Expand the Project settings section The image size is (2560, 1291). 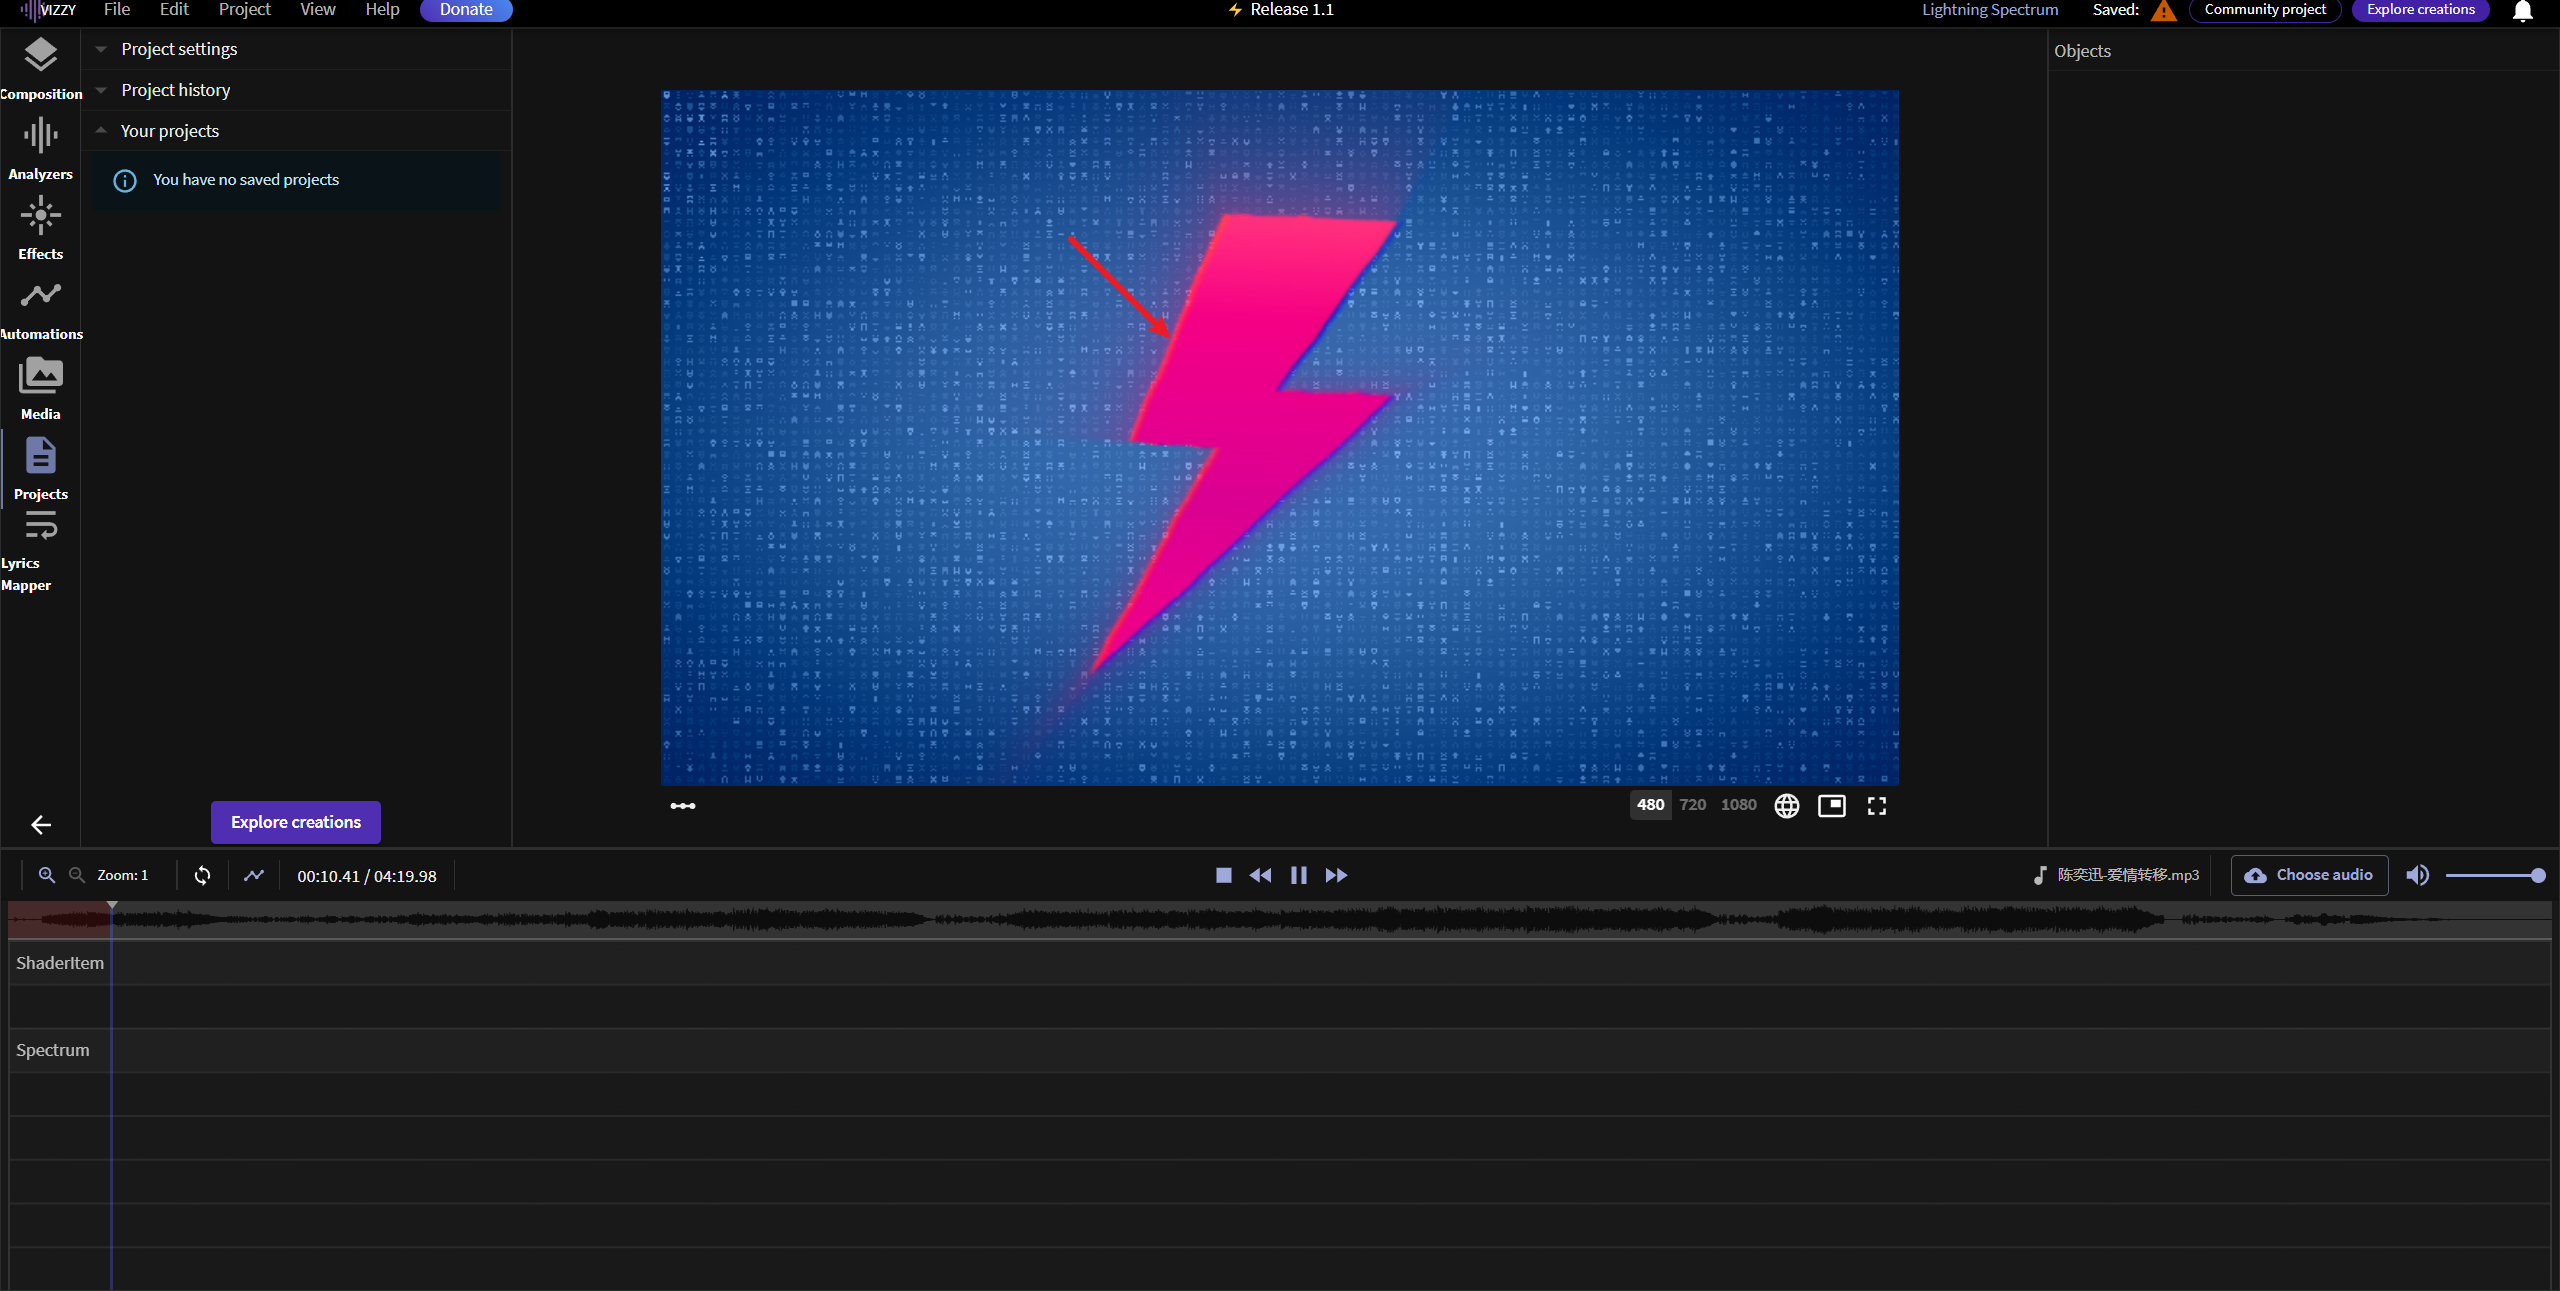[x=180, y=49]
